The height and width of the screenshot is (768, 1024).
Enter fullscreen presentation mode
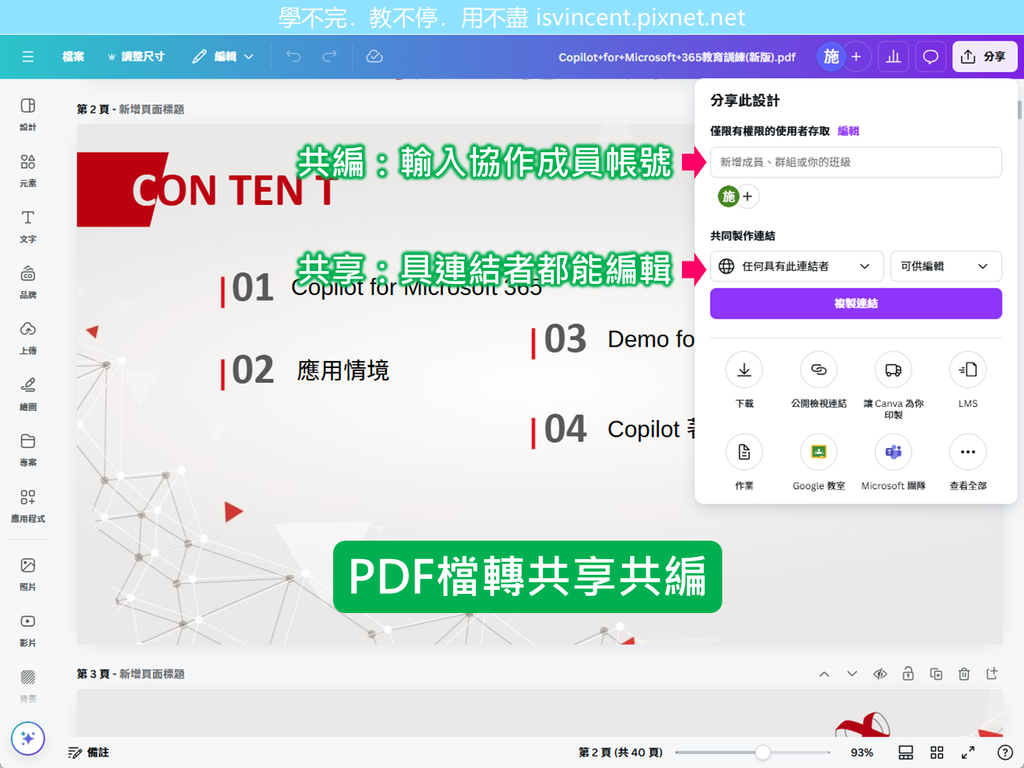point(968,752)
